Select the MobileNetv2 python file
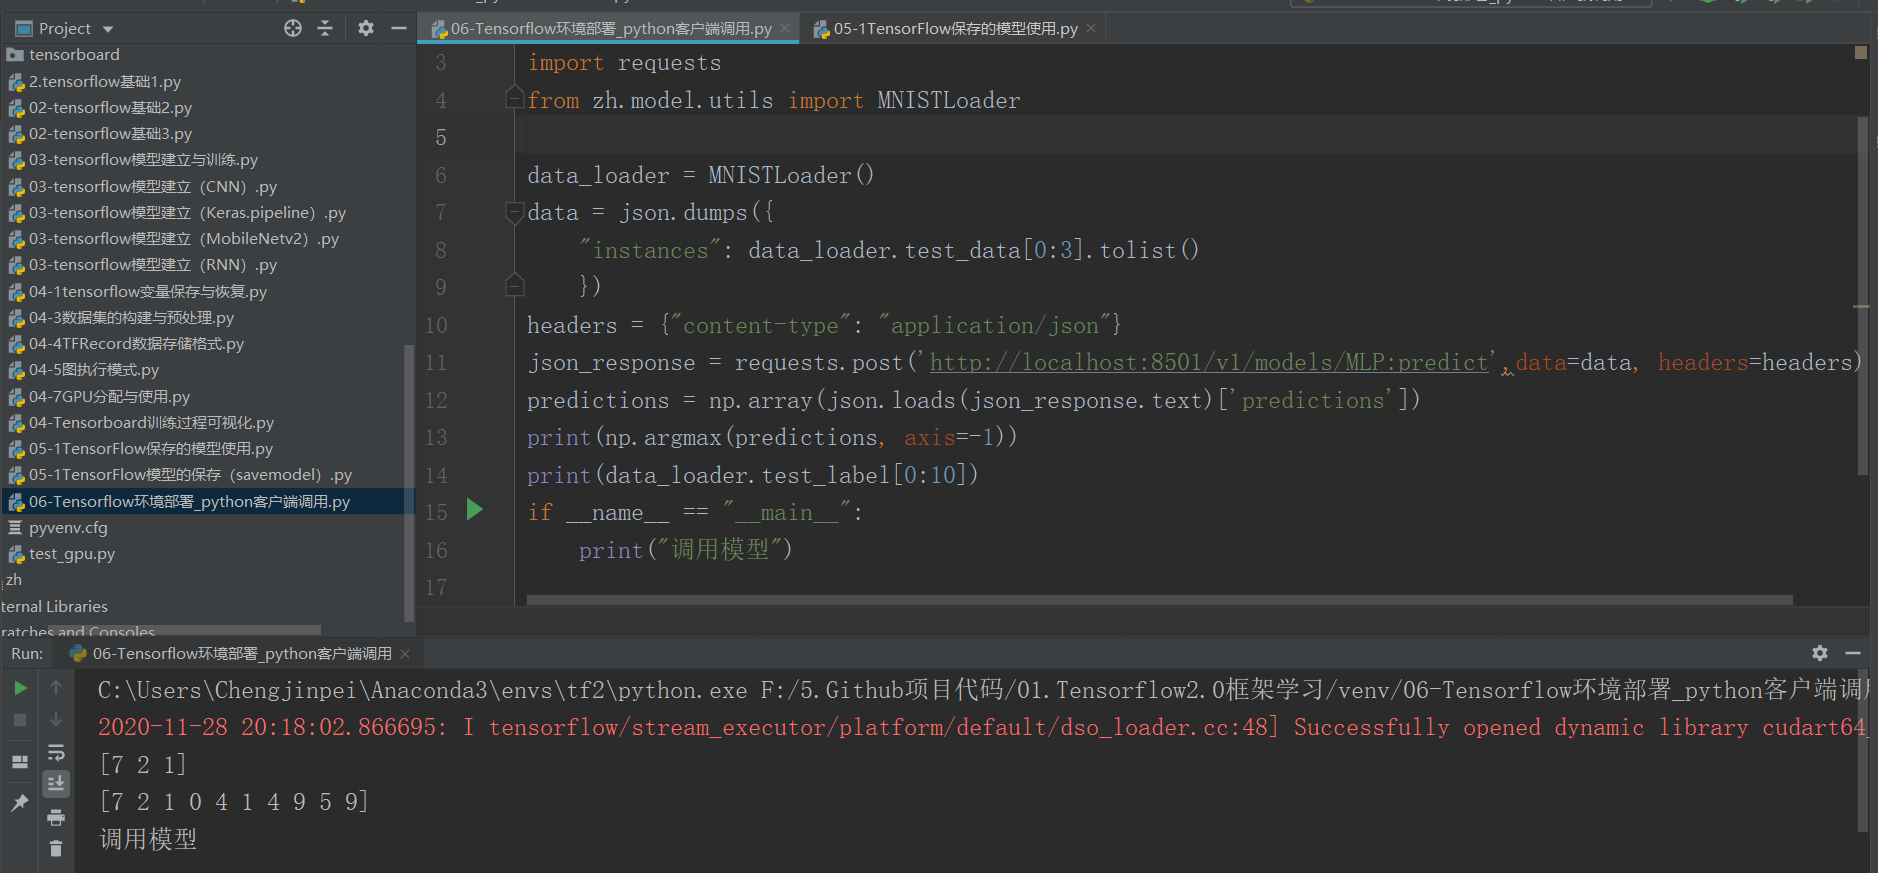Image resolution: width=1878 pixels, height=873 pixels. (x=184, y=239)
